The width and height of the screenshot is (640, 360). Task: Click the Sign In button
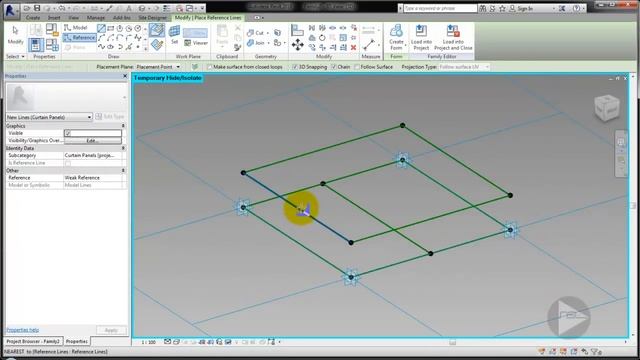(x=521, y=8)
